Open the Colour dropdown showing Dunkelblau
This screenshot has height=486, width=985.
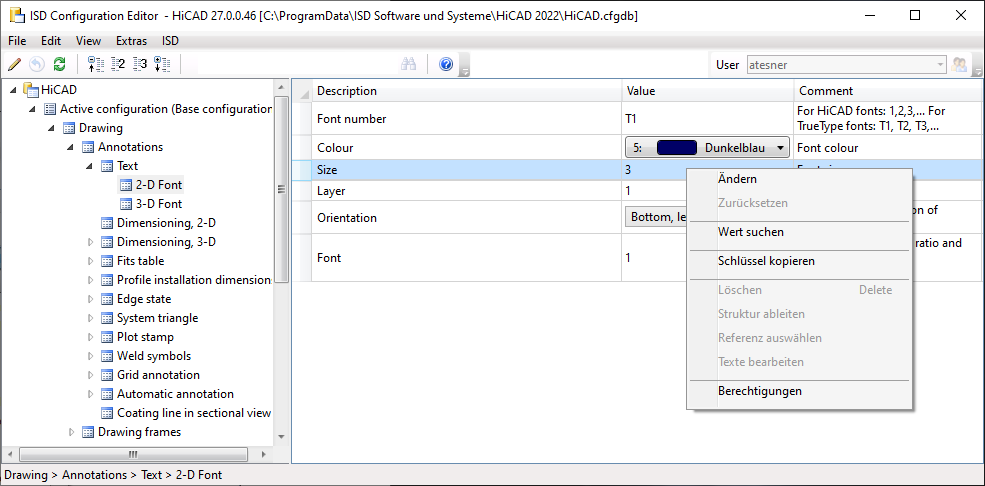tap(707, 148)
